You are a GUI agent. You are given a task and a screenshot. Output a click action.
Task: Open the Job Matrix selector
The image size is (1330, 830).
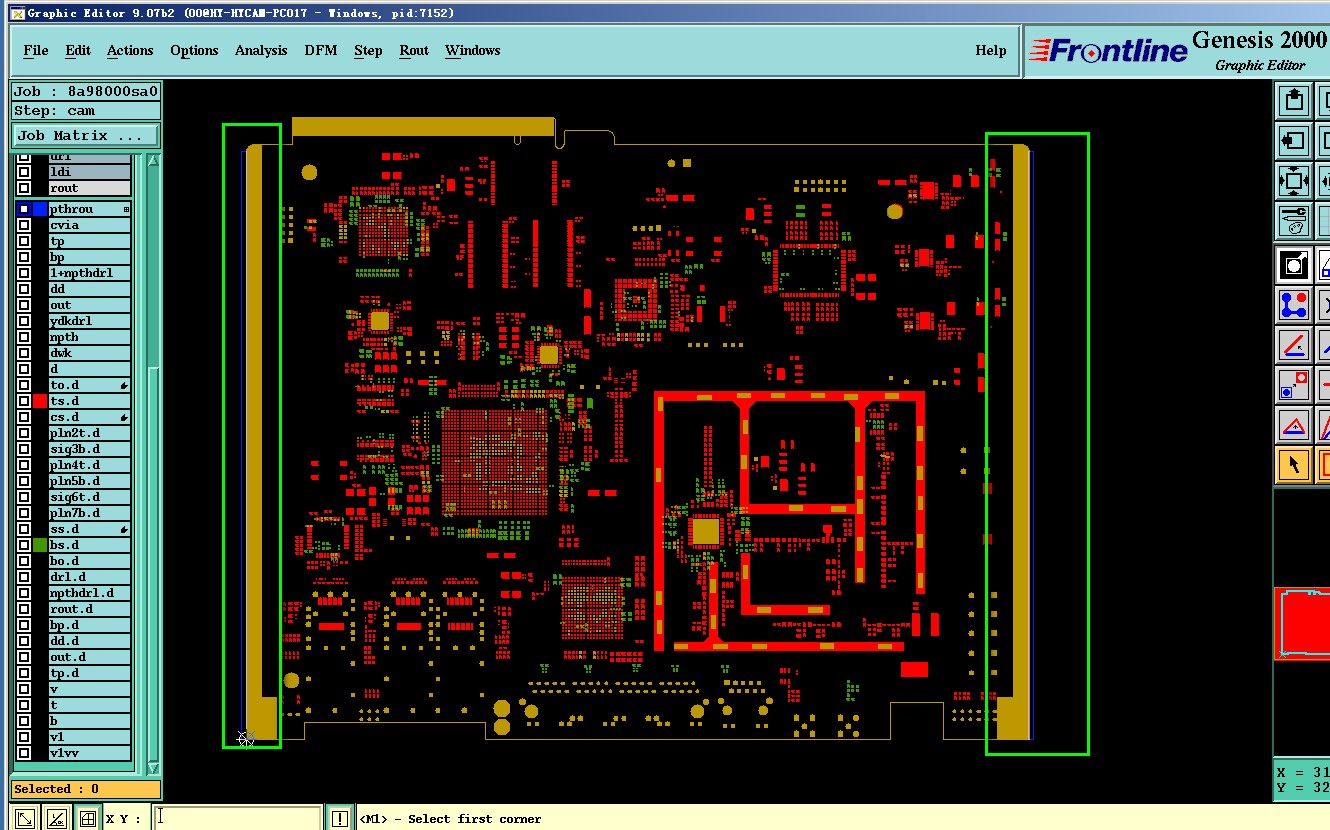pos(86,135)
